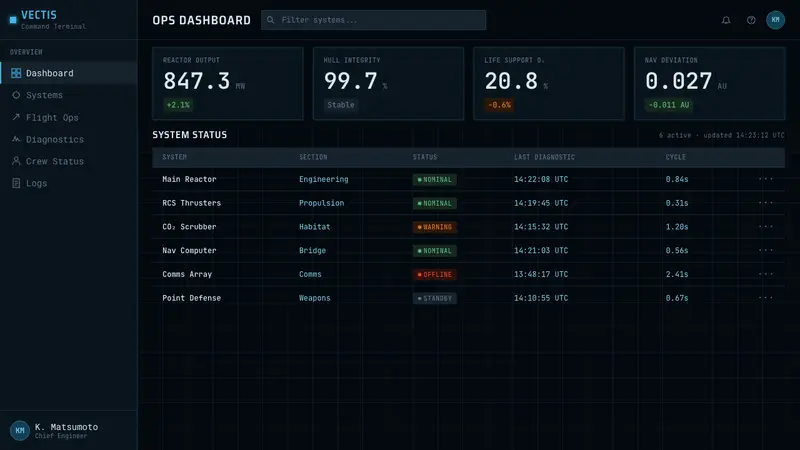This screenshot has height=450, width=800.
Task: Click the Vectis logo square icon
Action: (x=13, y=20)
